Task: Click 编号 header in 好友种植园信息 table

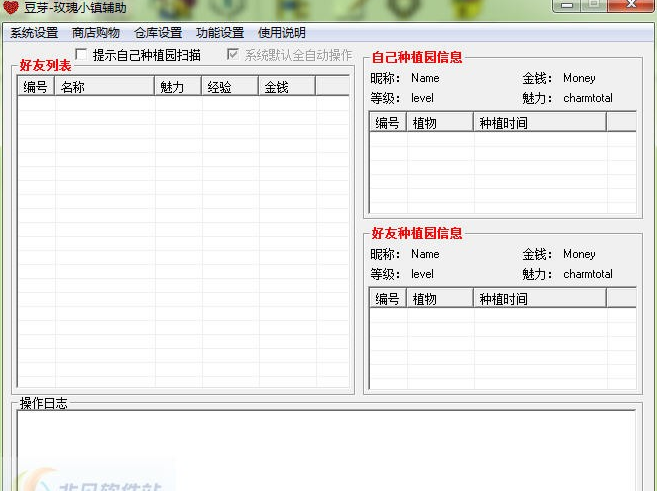Action: pyautogui.click(x=388, y=299)
